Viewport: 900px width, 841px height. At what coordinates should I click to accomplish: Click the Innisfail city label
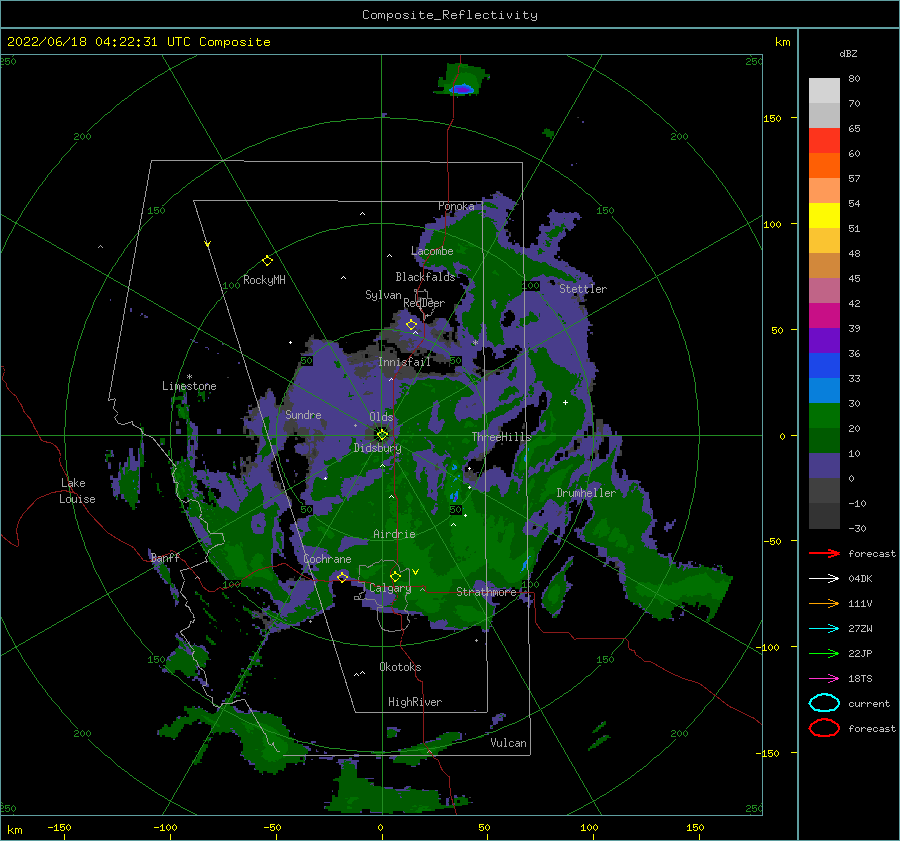[404, 362]
